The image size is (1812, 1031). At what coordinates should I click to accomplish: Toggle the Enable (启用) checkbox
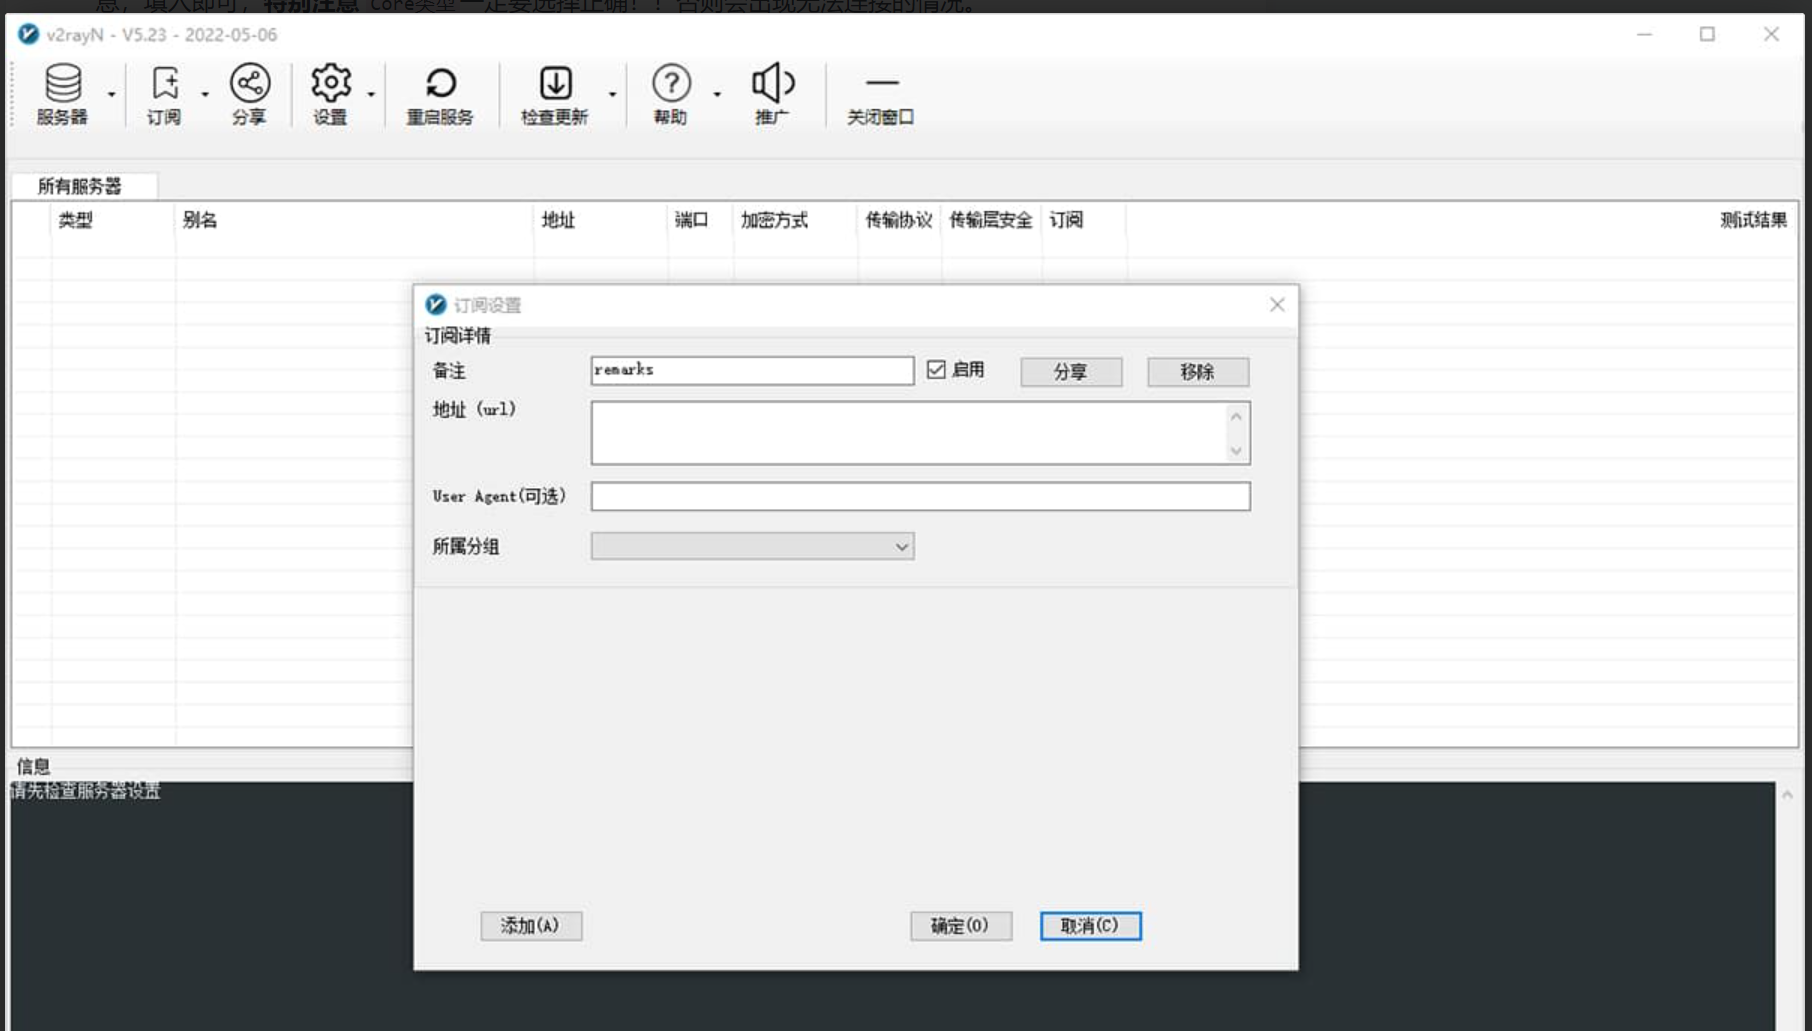936,370
